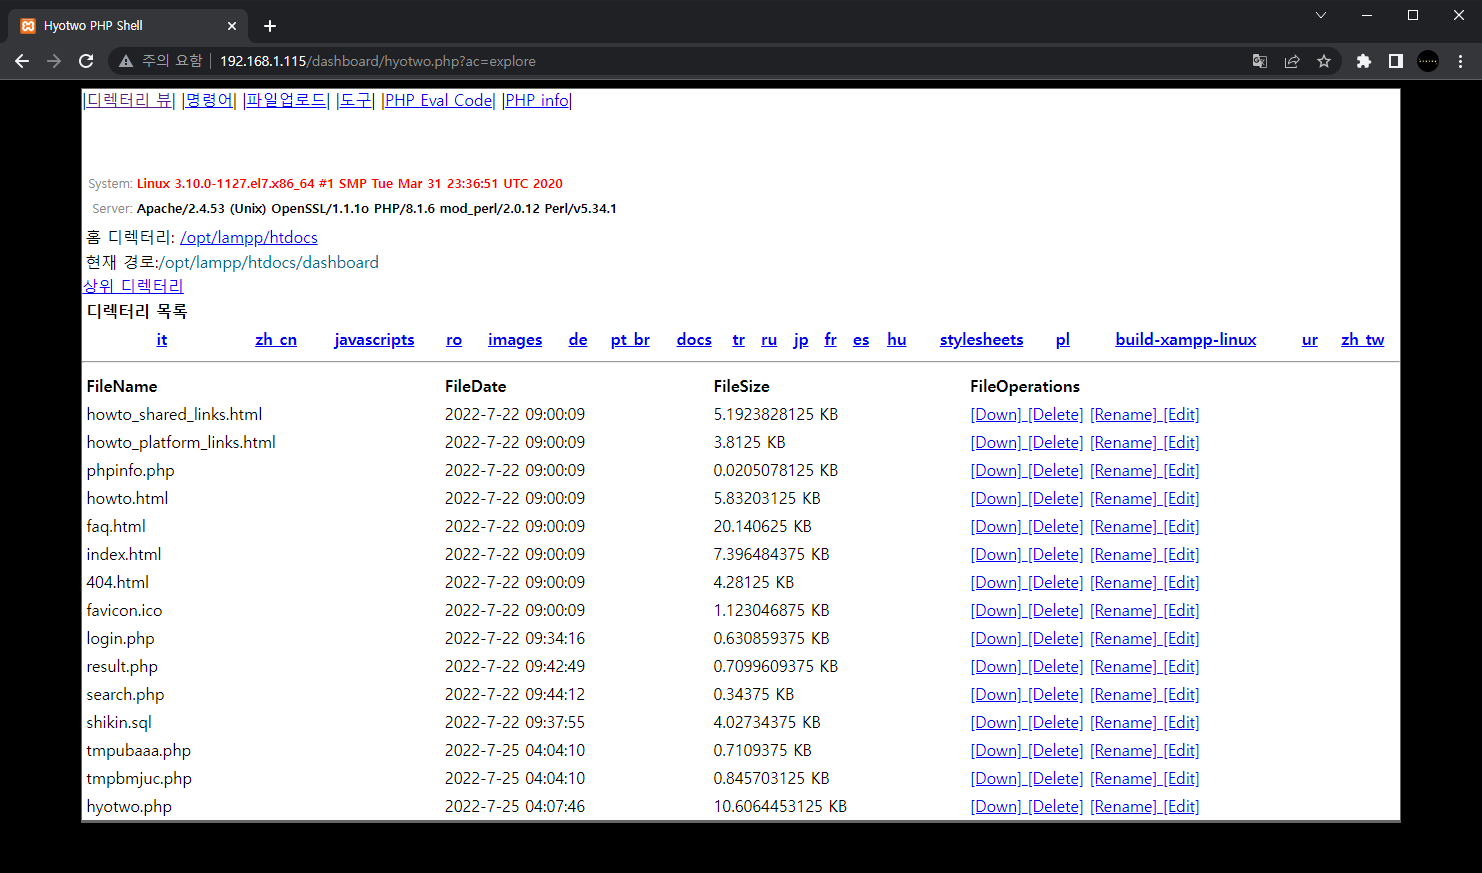Open the translate page icon
Screen dimensions: 1482x873
point(1260,61)
